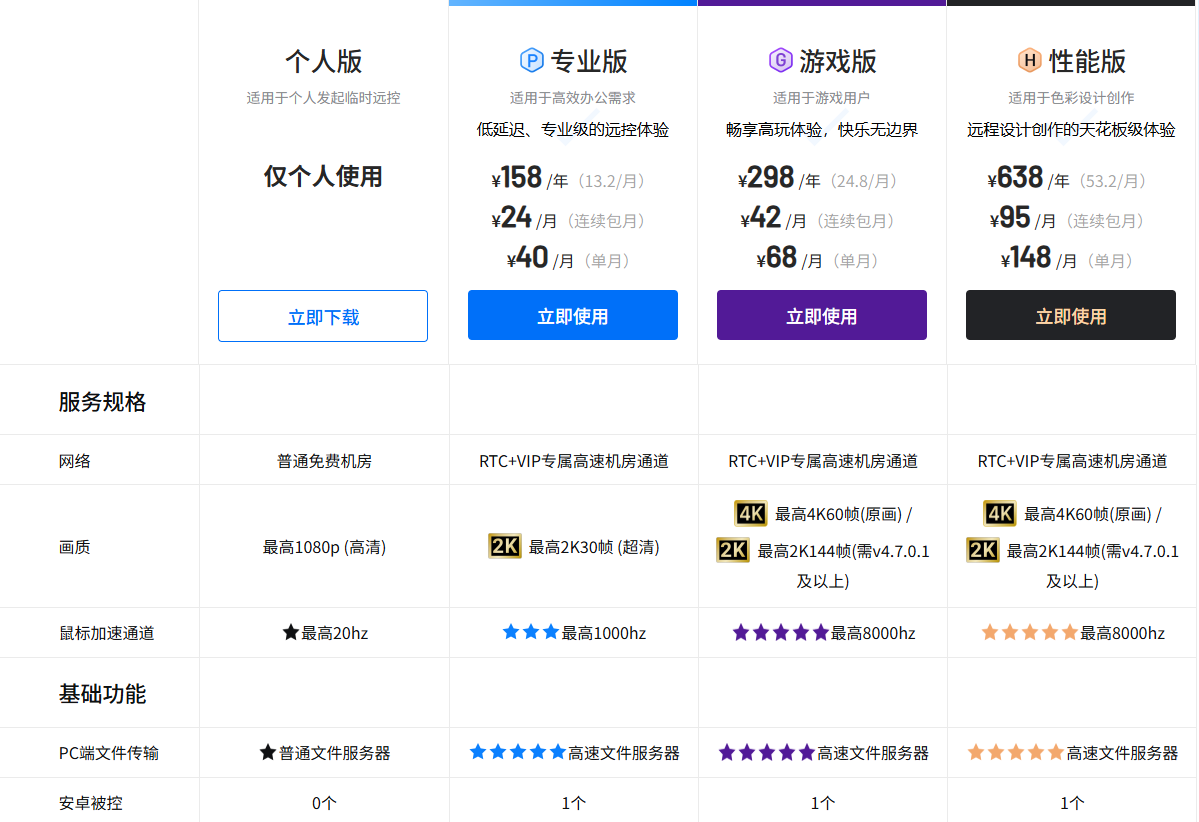The image size is (1199, 822).
Task: Click the 鼠标加速通道 row label
Action: [x=107, y=633]
